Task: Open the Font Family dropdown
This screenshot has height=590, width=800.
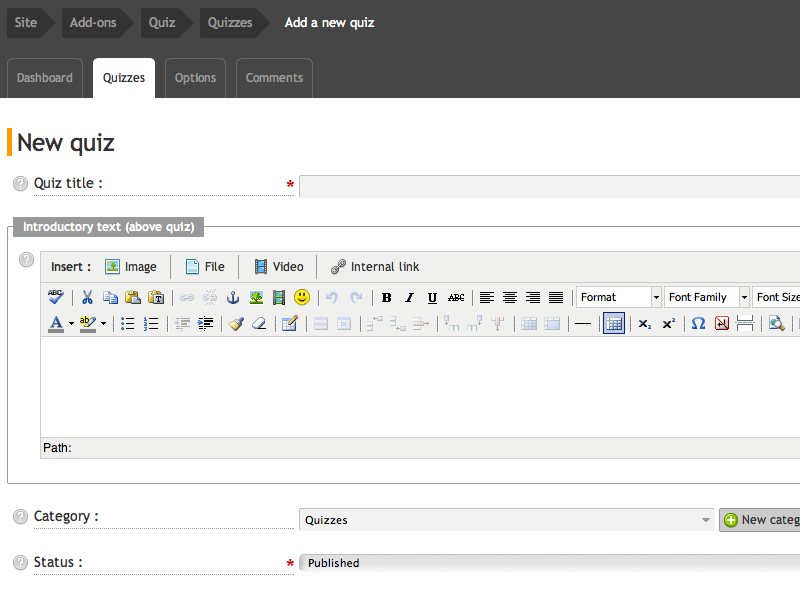Action: [707, 297]
